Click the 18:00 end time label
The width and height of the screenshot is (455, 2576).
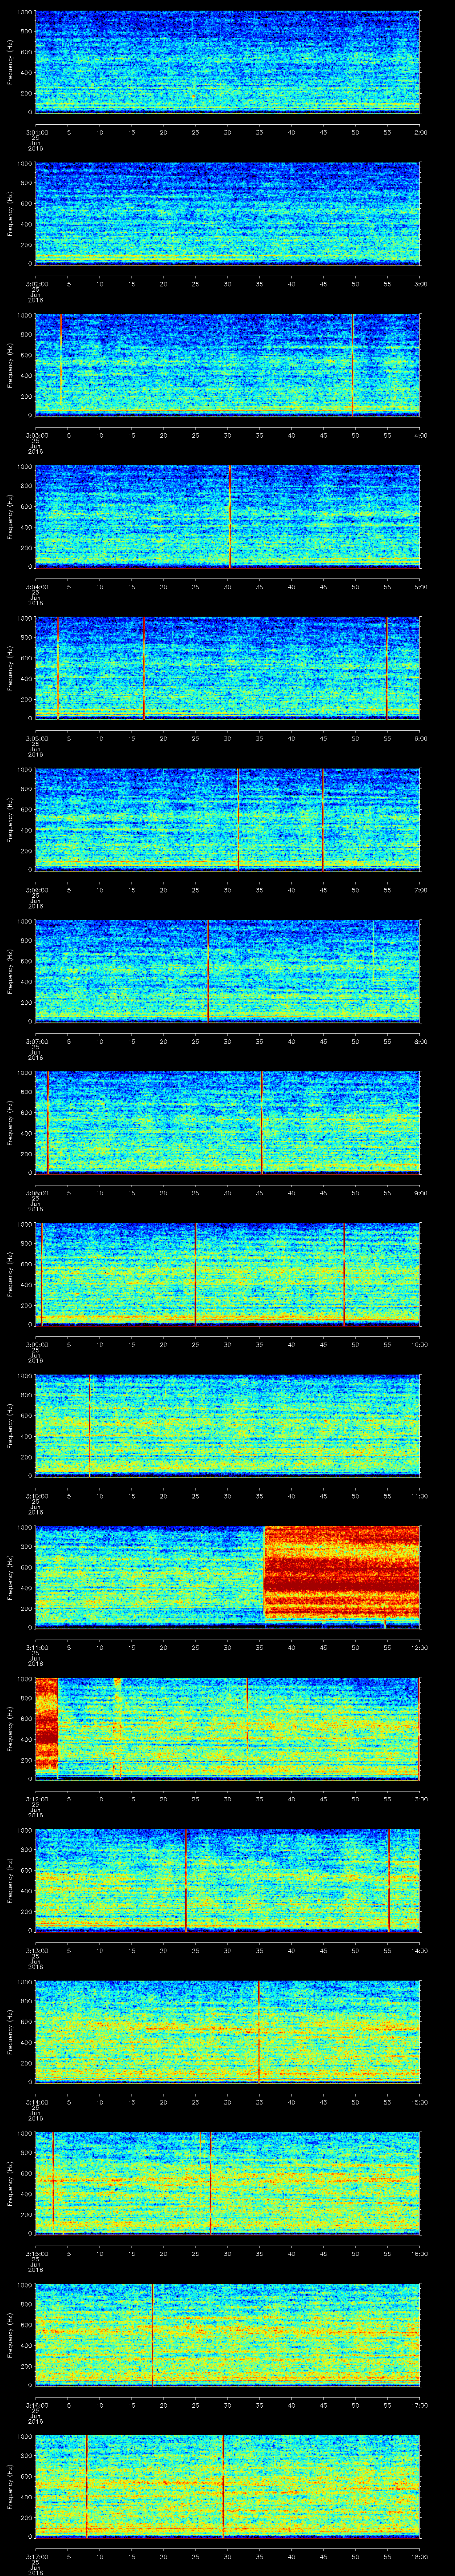[x=420, y=2557]
